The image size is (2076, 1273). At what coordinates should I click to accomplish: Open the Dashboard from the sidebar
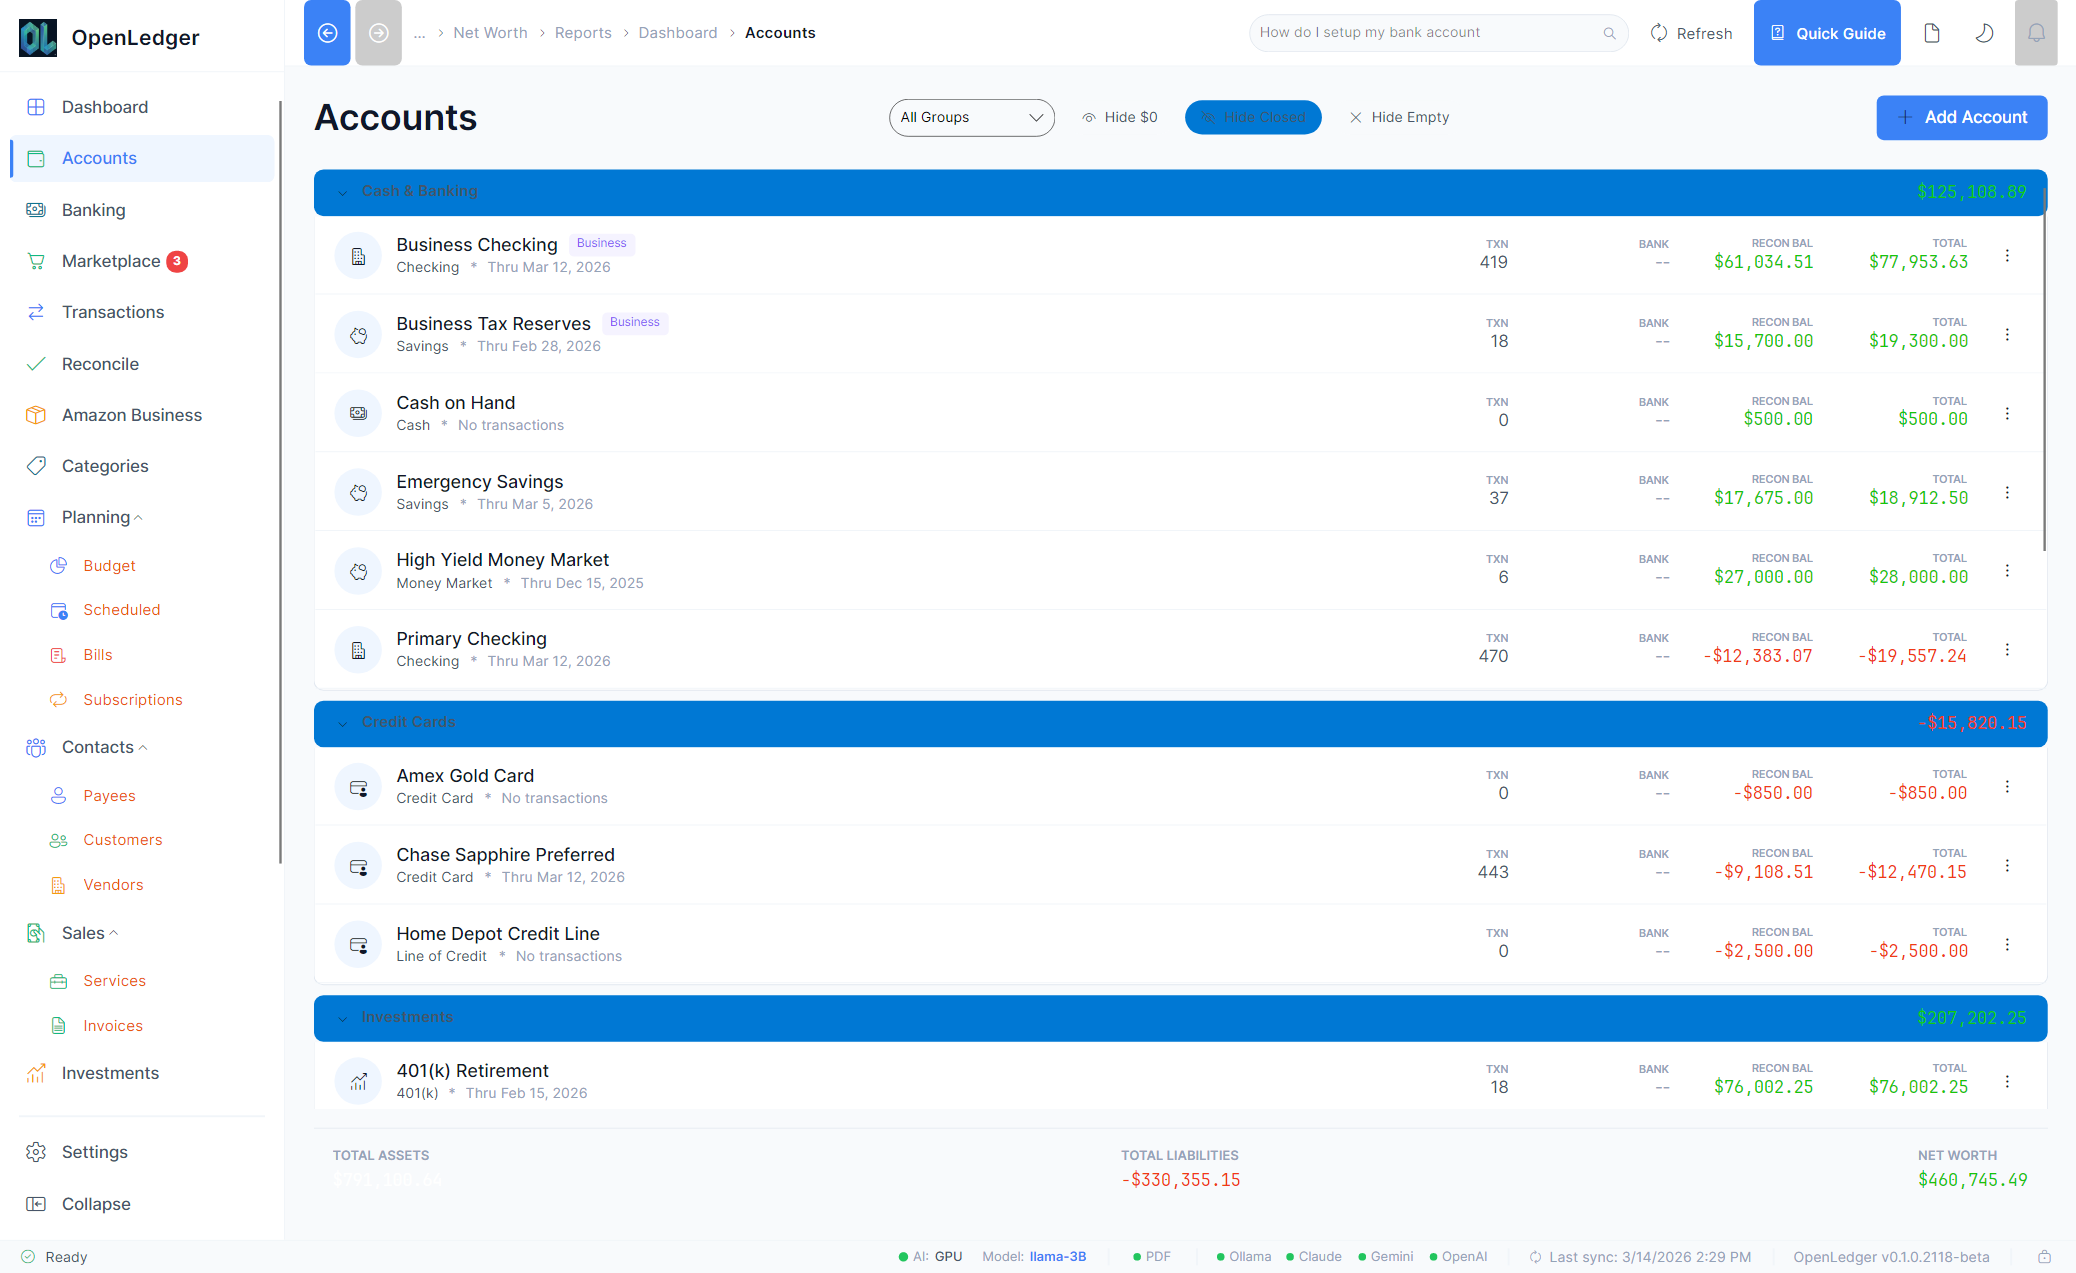(105, 107)
